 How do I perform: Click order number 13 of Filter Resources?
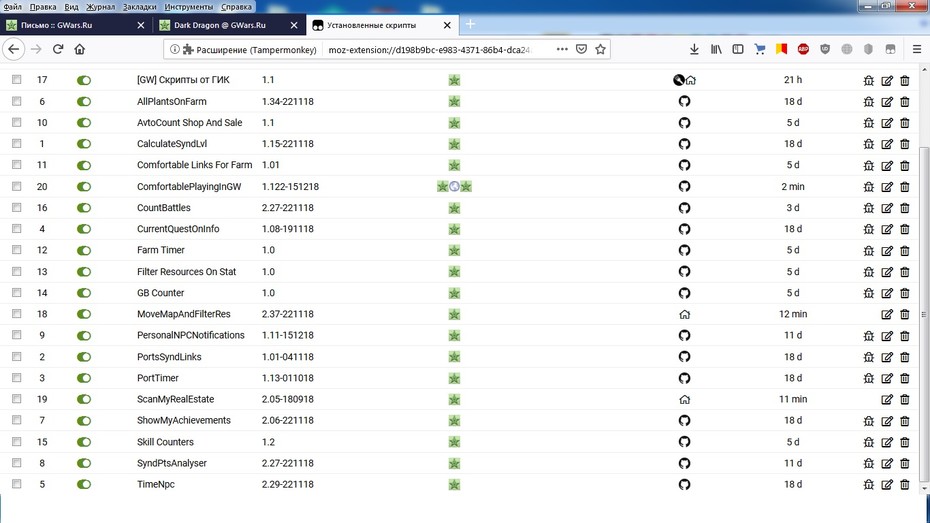pyautogui.click(x=42, y=272)
